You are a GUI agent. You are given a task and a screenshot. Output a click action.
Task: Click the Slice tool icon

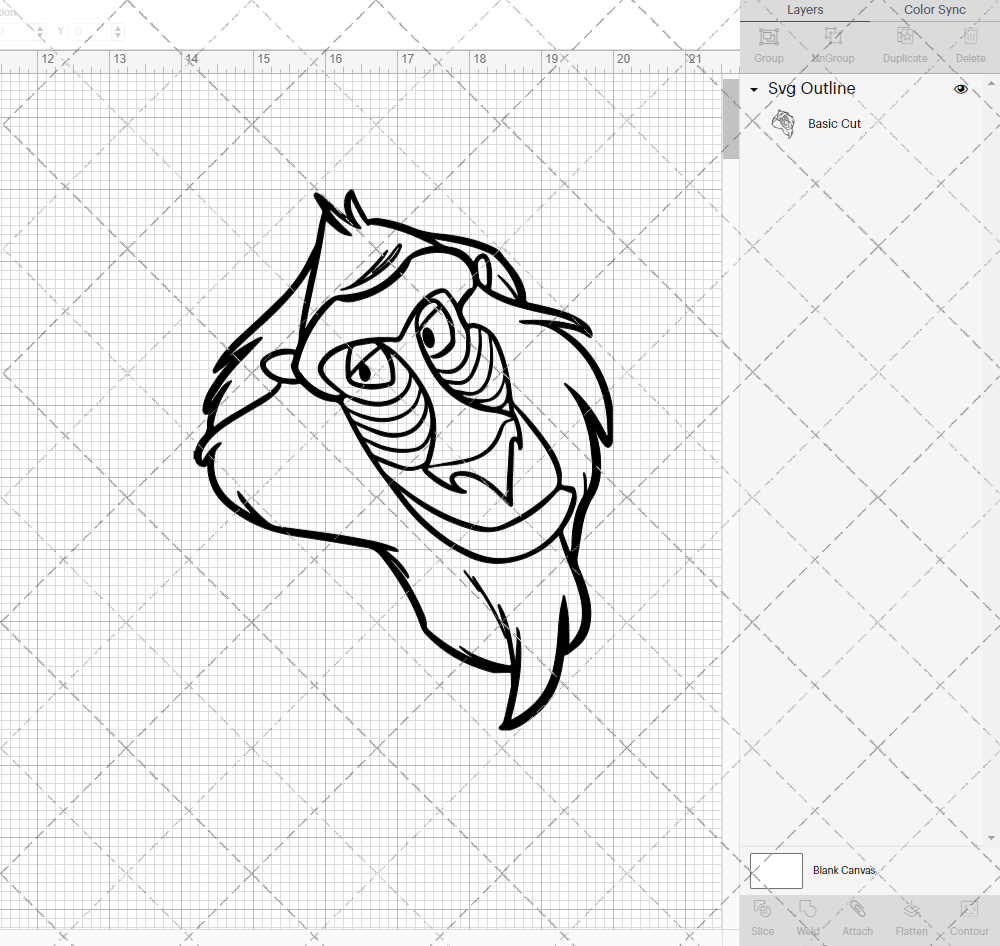[762, 908]
